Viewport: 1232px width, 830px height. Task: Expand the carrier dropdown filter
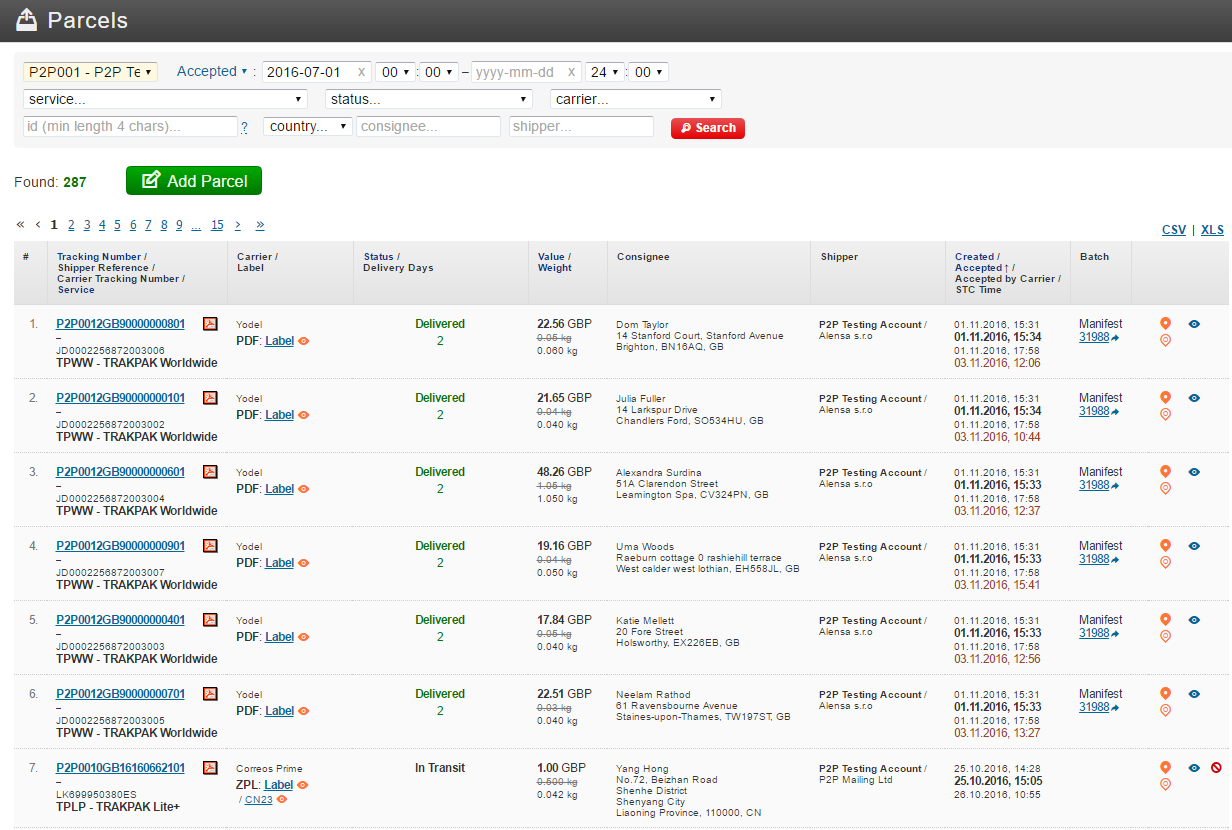(x=636, y=99)
